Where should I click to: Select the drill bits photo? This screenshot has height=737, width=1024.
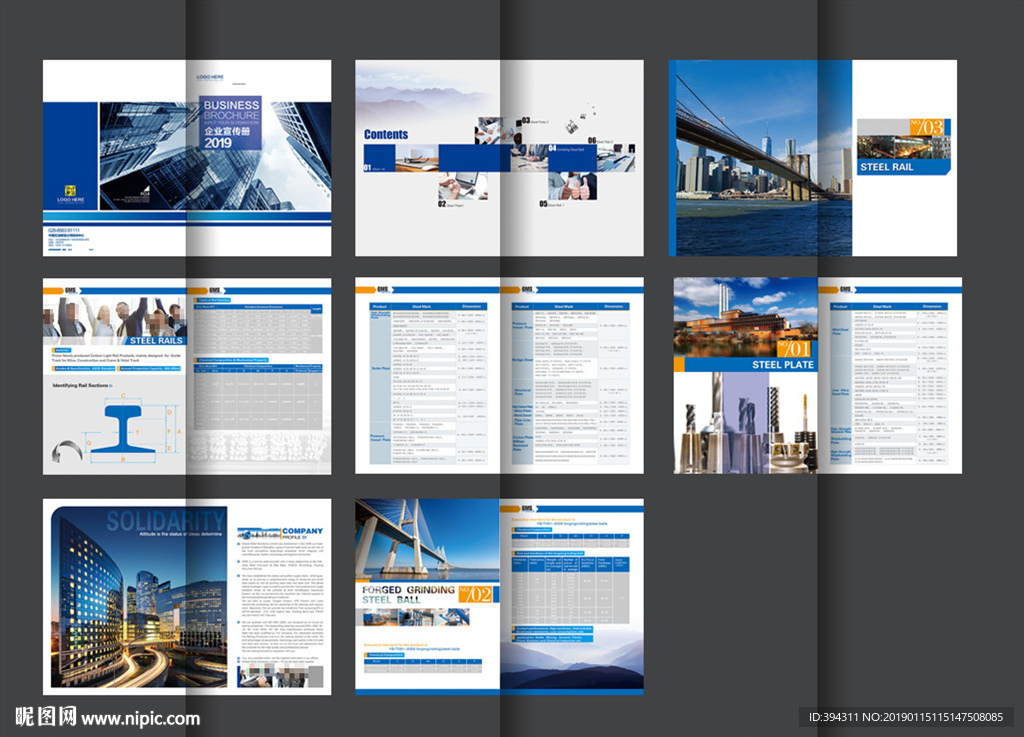coord(745,422)
